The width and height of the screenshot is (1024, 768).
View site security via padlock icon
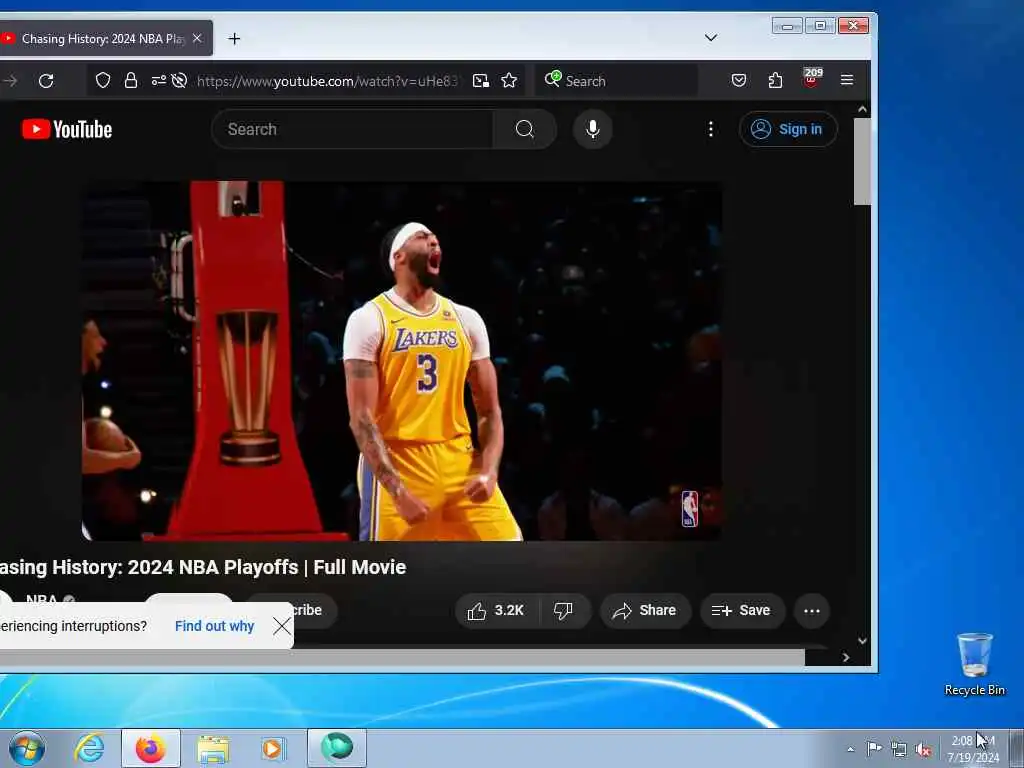tap(131, 80)
